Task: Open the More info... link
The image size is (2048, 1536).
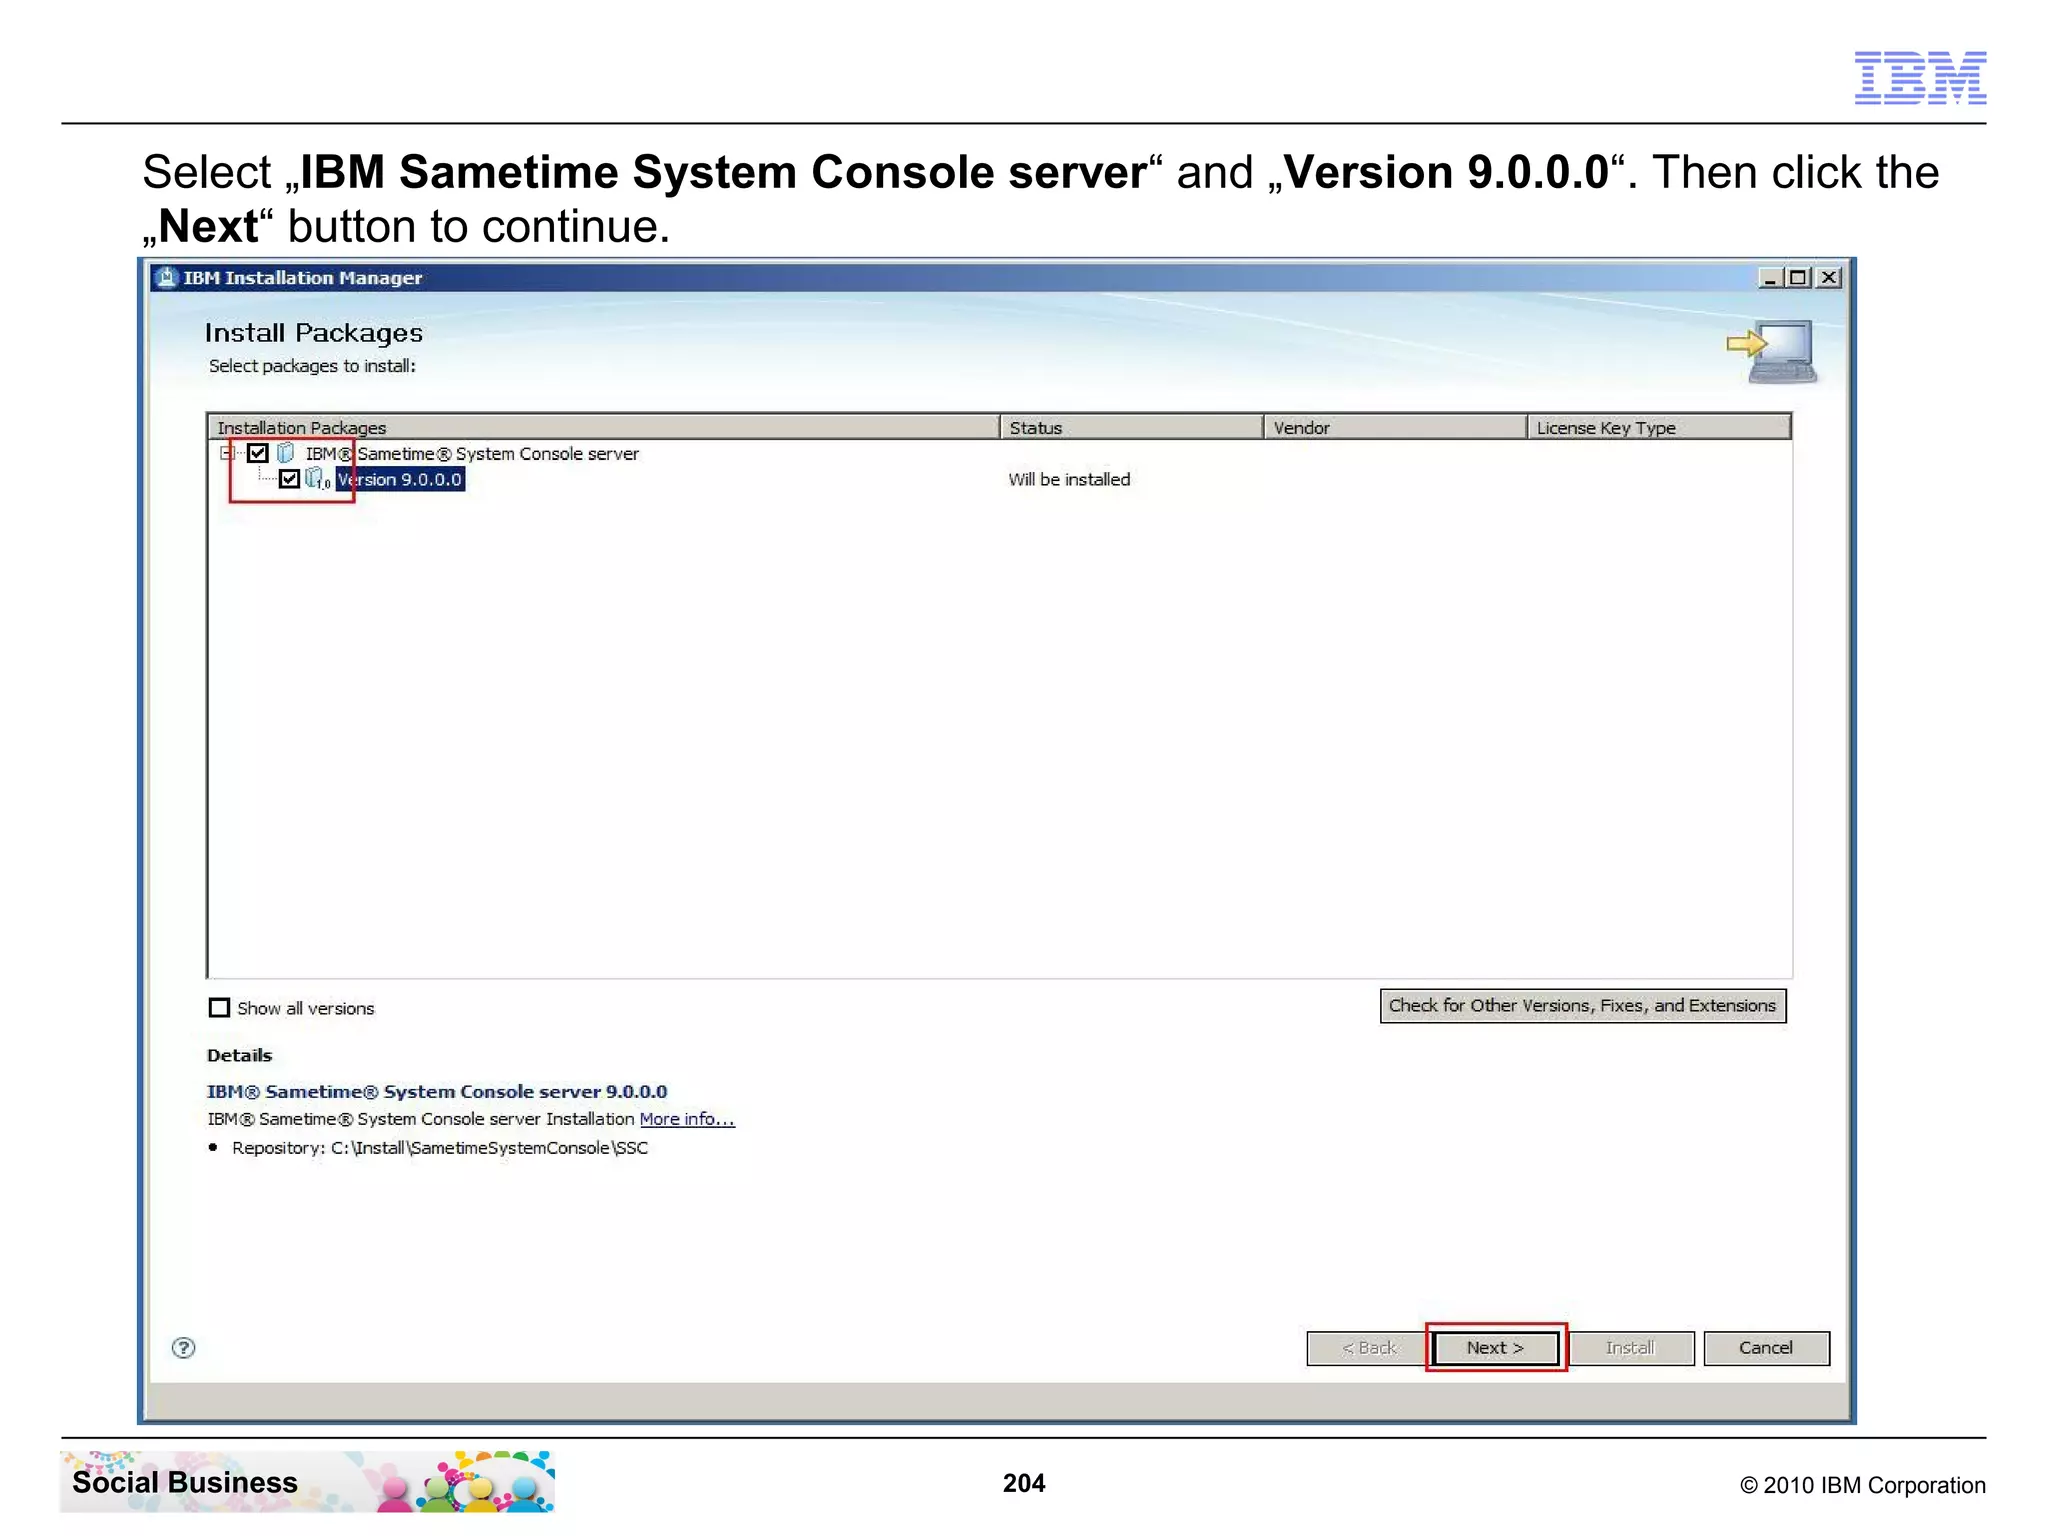Action: pyautogui.click(x=687, y=1119)
